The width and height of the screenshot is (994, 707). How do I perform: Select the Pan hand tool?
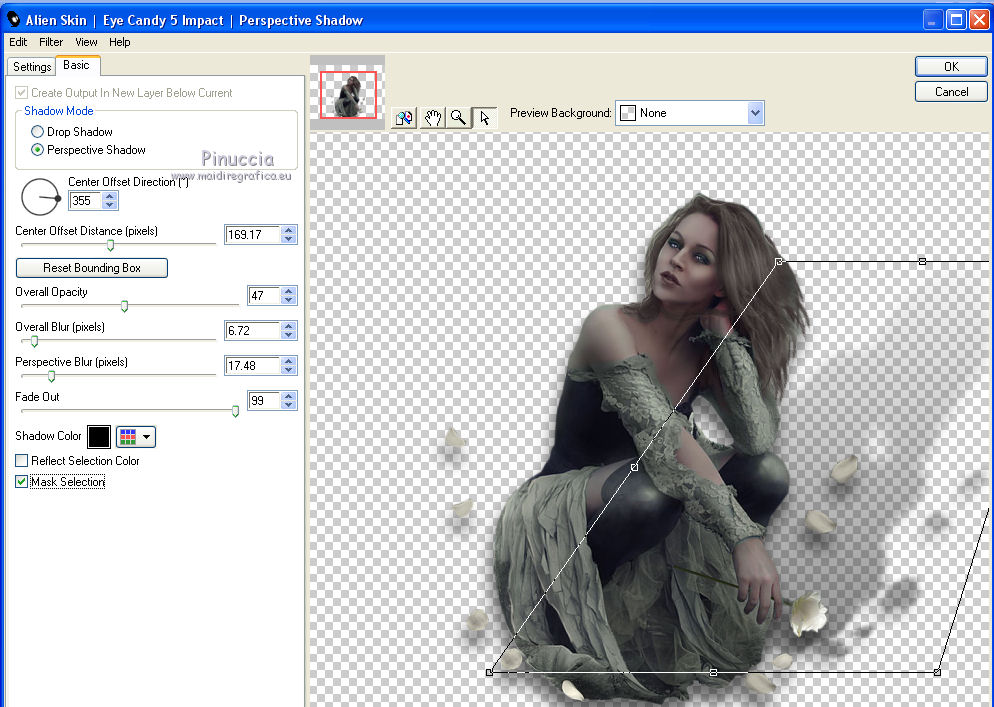[432, 117]
